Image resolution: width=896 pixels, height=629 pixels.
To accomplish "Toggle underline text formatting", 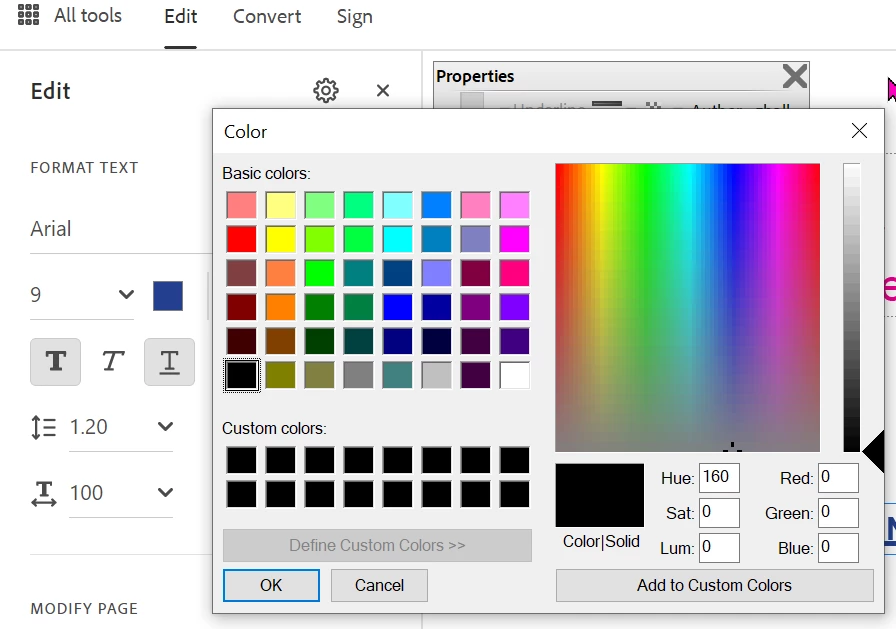I will [x=169, y=362].
